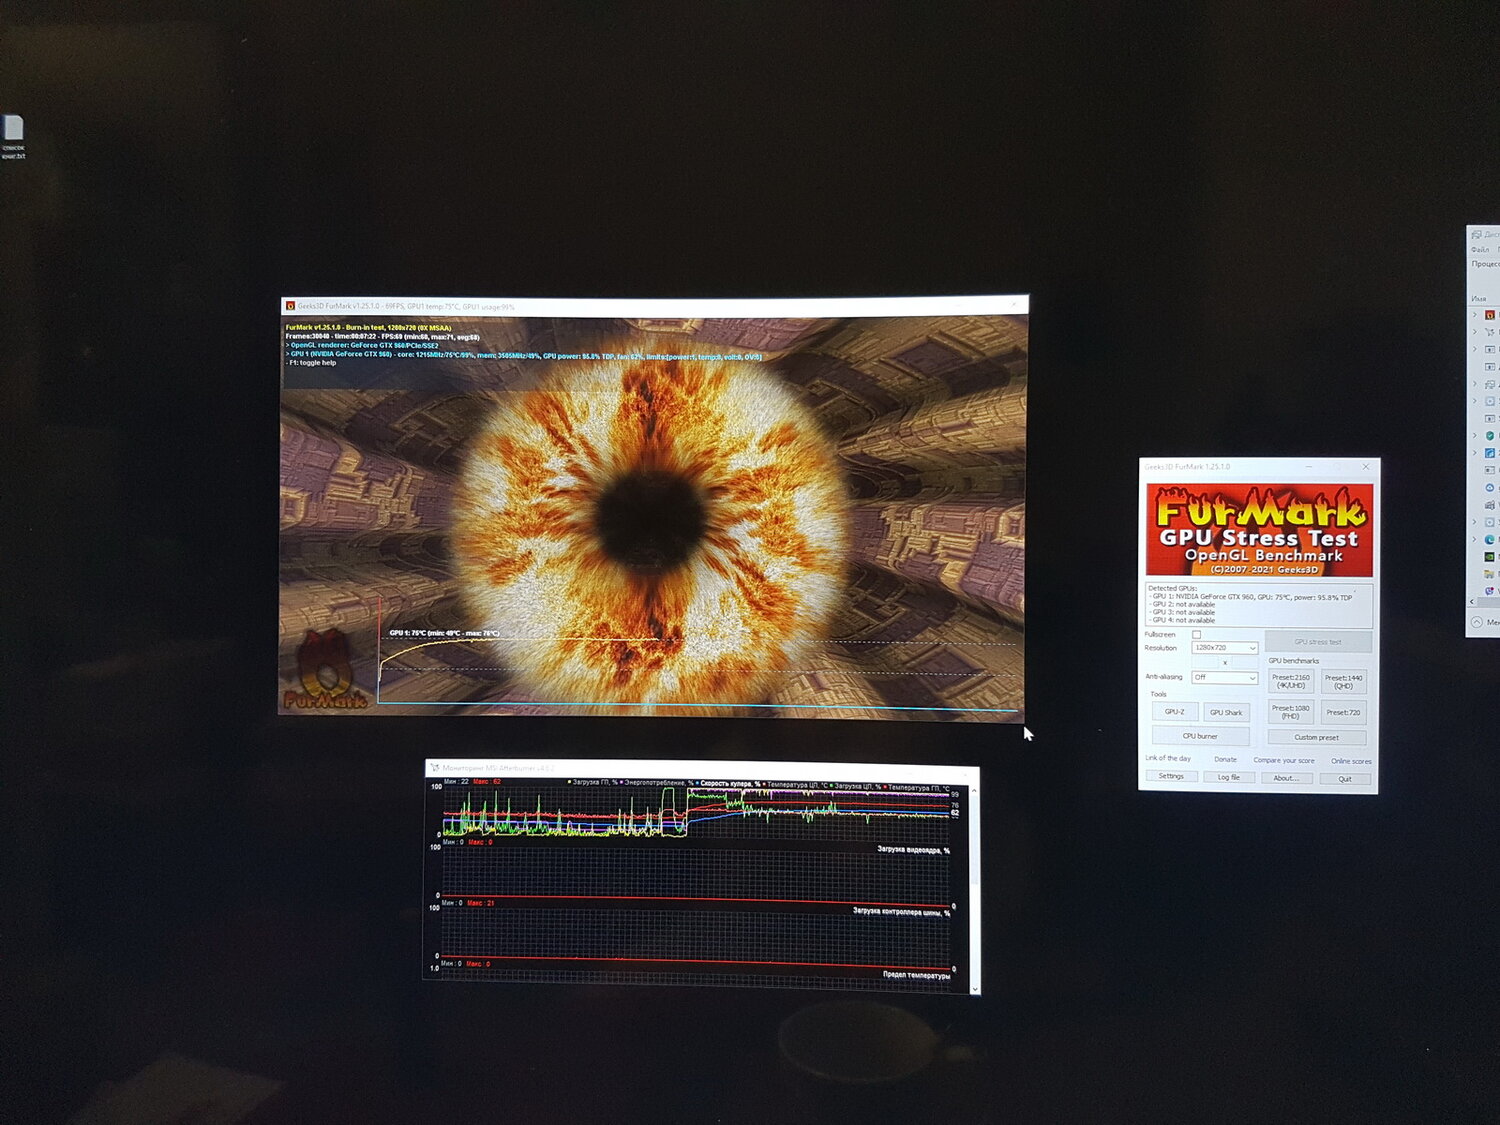1500x1125 pixels.
Task: Open the Log file button
Action: point(1229,777)
